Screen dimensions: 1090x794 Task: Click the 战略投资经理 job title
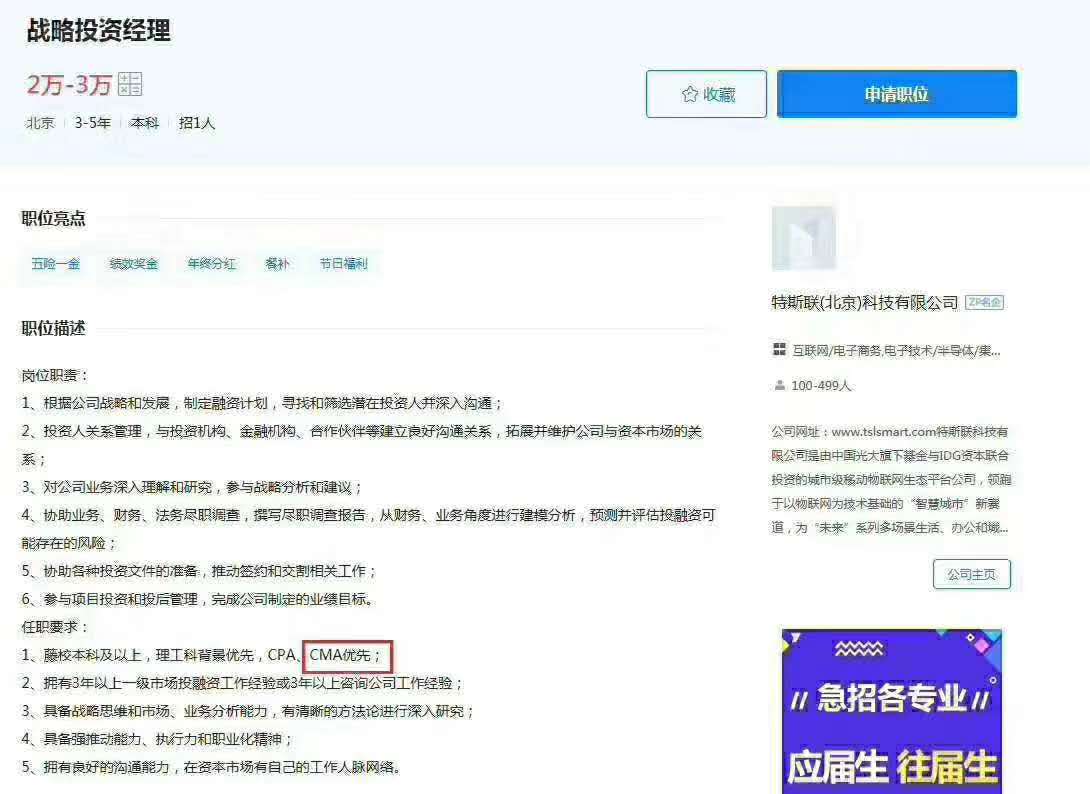click(x=97, y=32)
